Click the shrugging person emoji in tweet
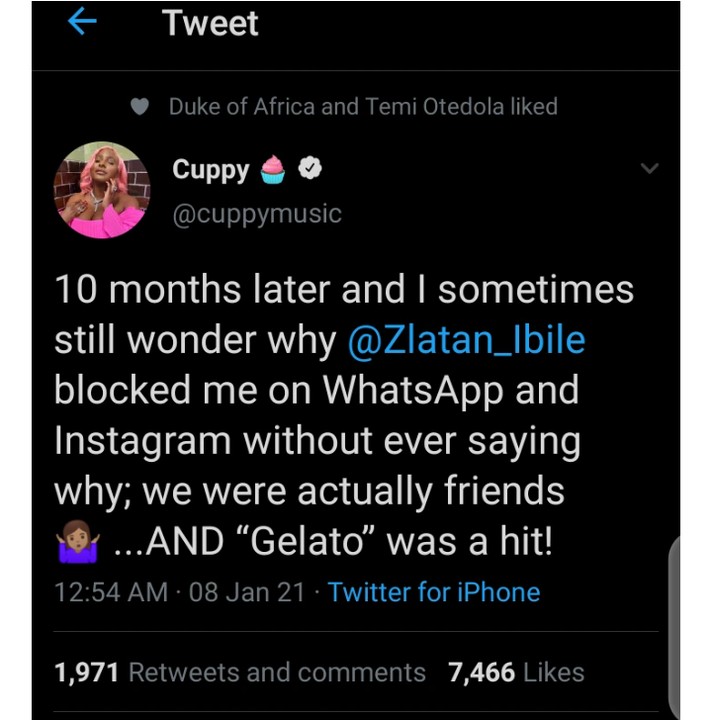712x720 pixels. [77, 544]
